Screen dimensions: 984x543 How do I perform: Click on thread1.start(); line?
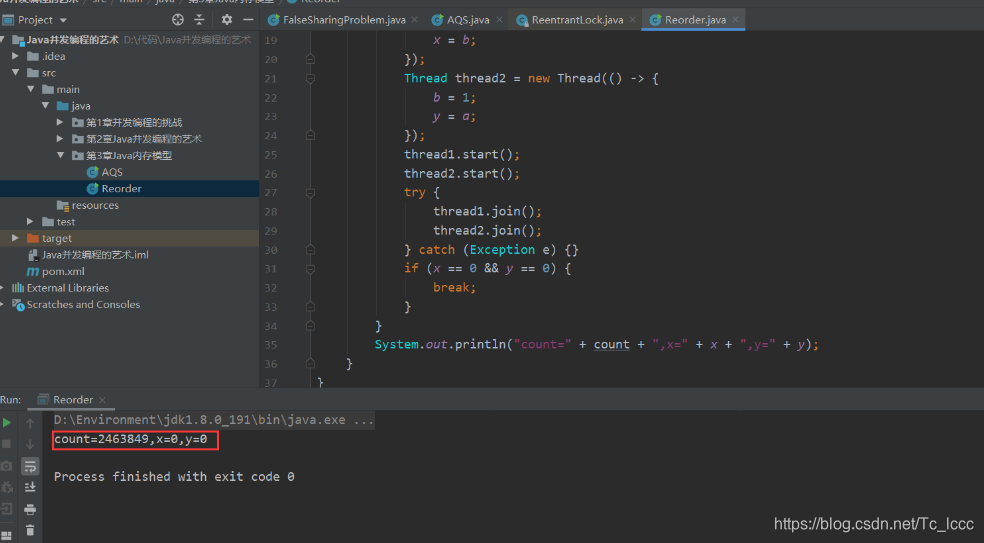click(462, 154)
